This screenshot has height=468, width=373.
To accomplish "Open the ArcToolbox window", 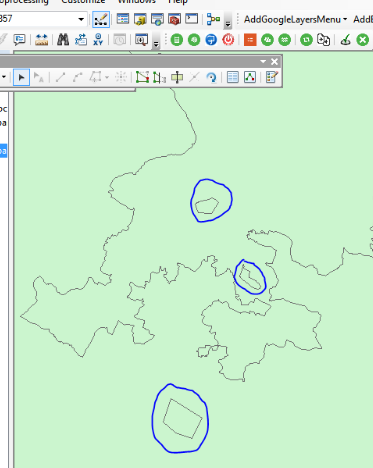I will tap(174, 19).
